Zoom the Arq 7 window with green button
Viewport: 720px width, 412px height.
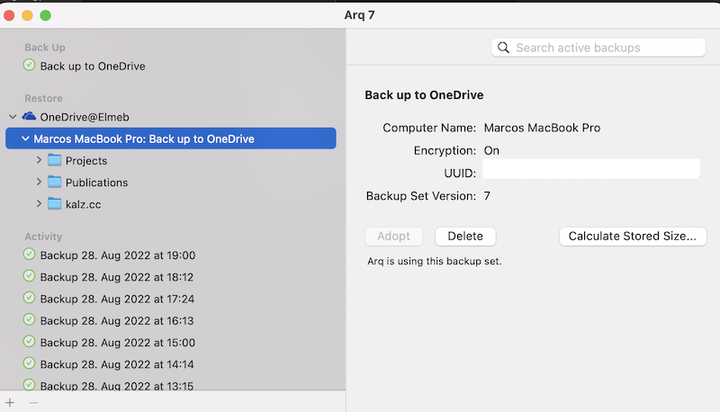(x=45, y=15)
